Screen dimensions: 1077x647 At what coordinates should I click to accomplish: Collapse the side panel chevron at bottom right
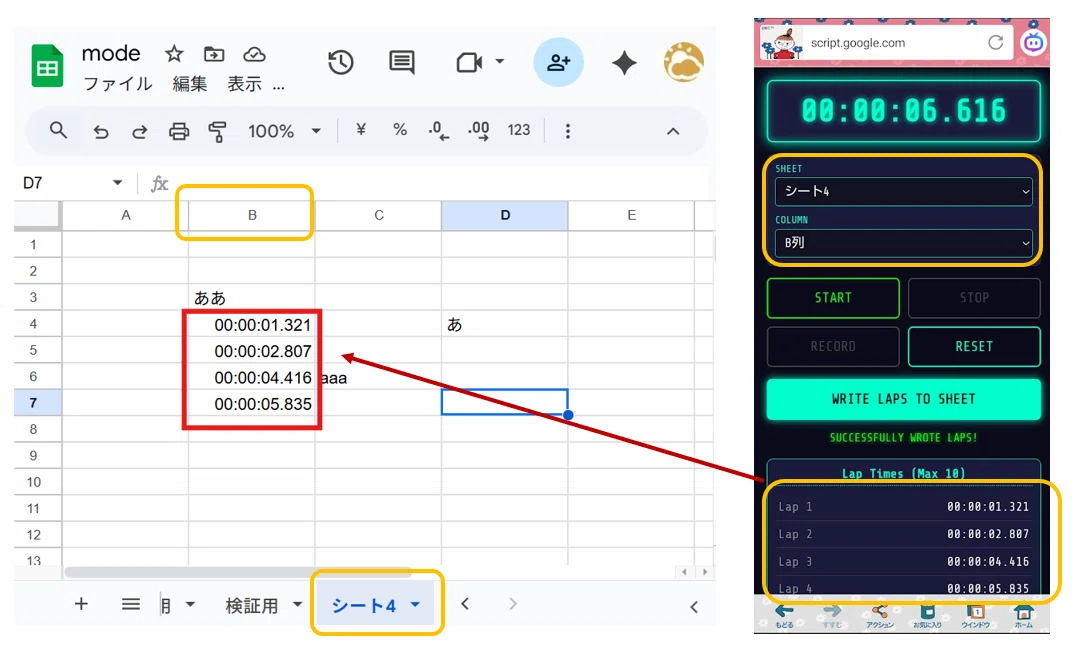point(694,606)
